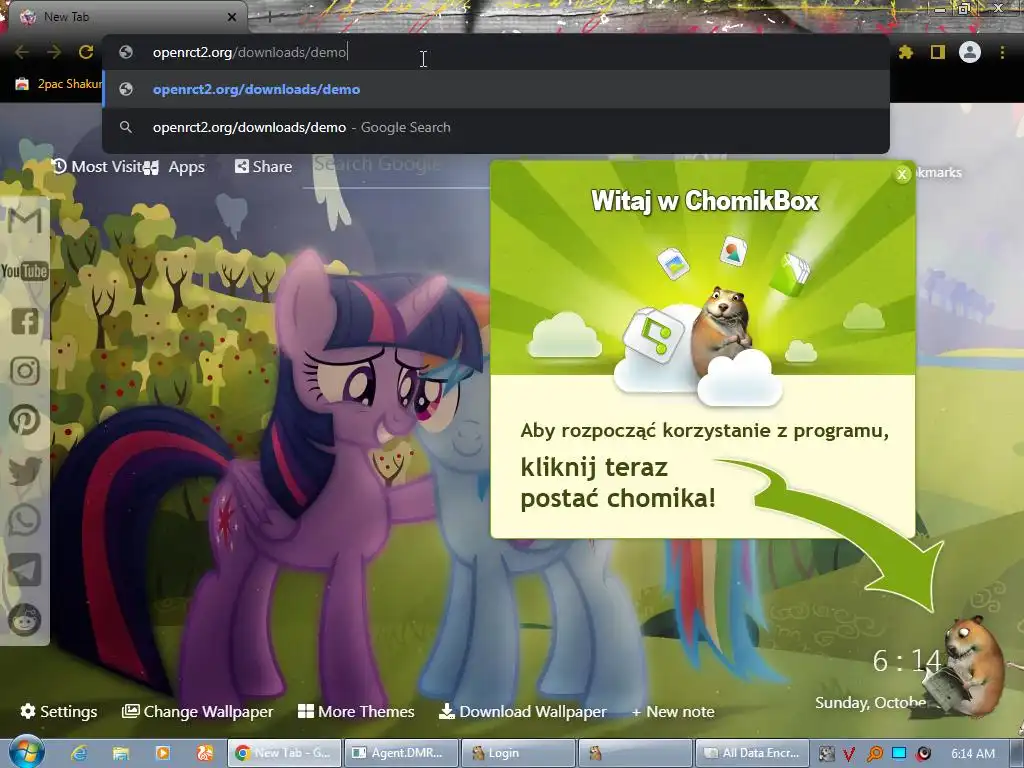
Task: Open Most Visited list
Action: pos(98,167)
